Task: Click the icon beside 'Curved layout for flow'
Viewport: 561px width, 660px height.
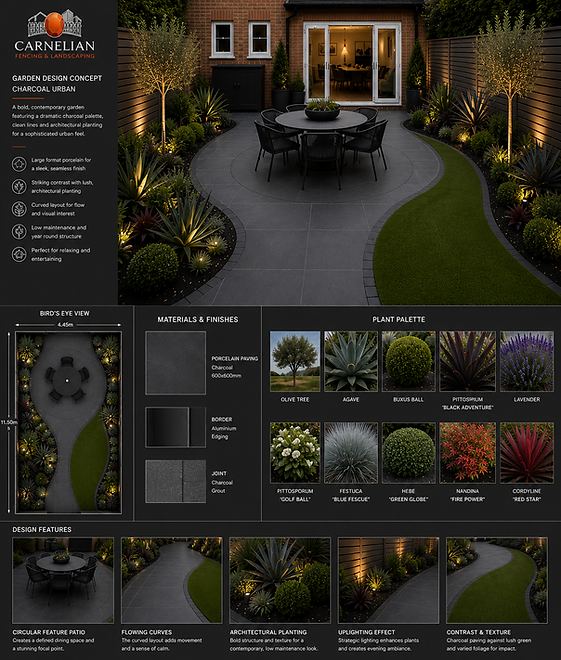Action: pyautogui.click(x=19, y=209)
